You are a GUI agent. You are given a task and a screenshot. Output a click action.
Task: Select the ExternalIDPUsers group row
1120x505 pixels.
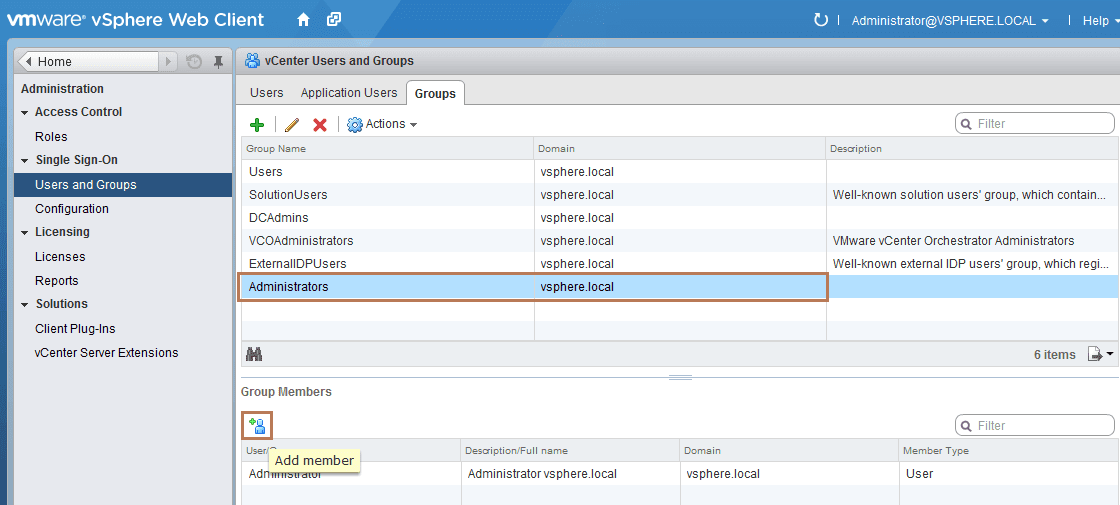click(x=680, y=264)
